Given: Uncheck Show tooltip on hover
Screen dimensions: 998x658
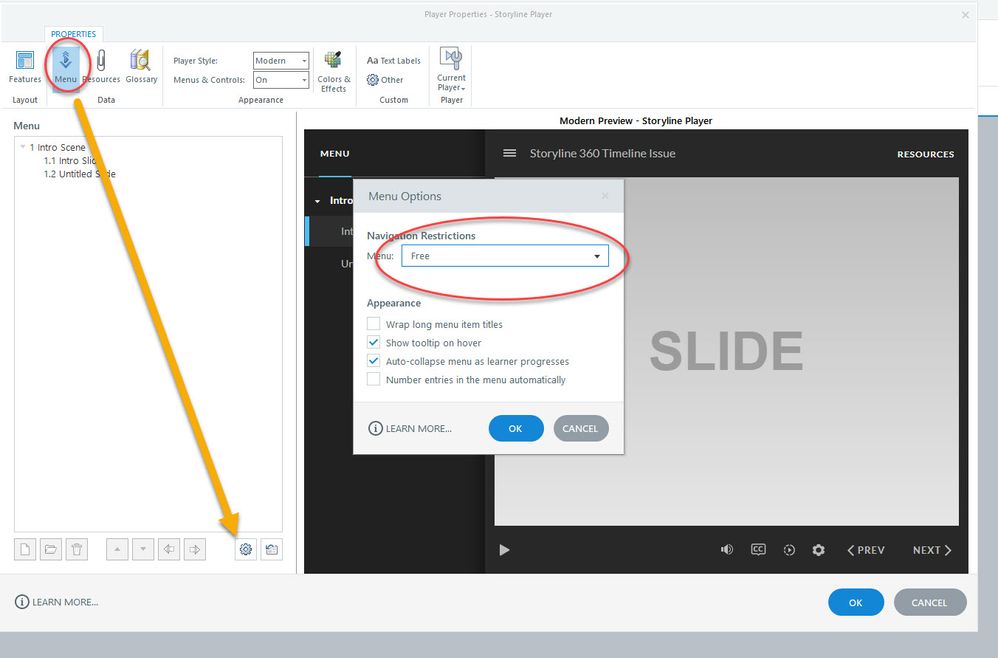Looking at the screenshot, I should tap(374, 343).
